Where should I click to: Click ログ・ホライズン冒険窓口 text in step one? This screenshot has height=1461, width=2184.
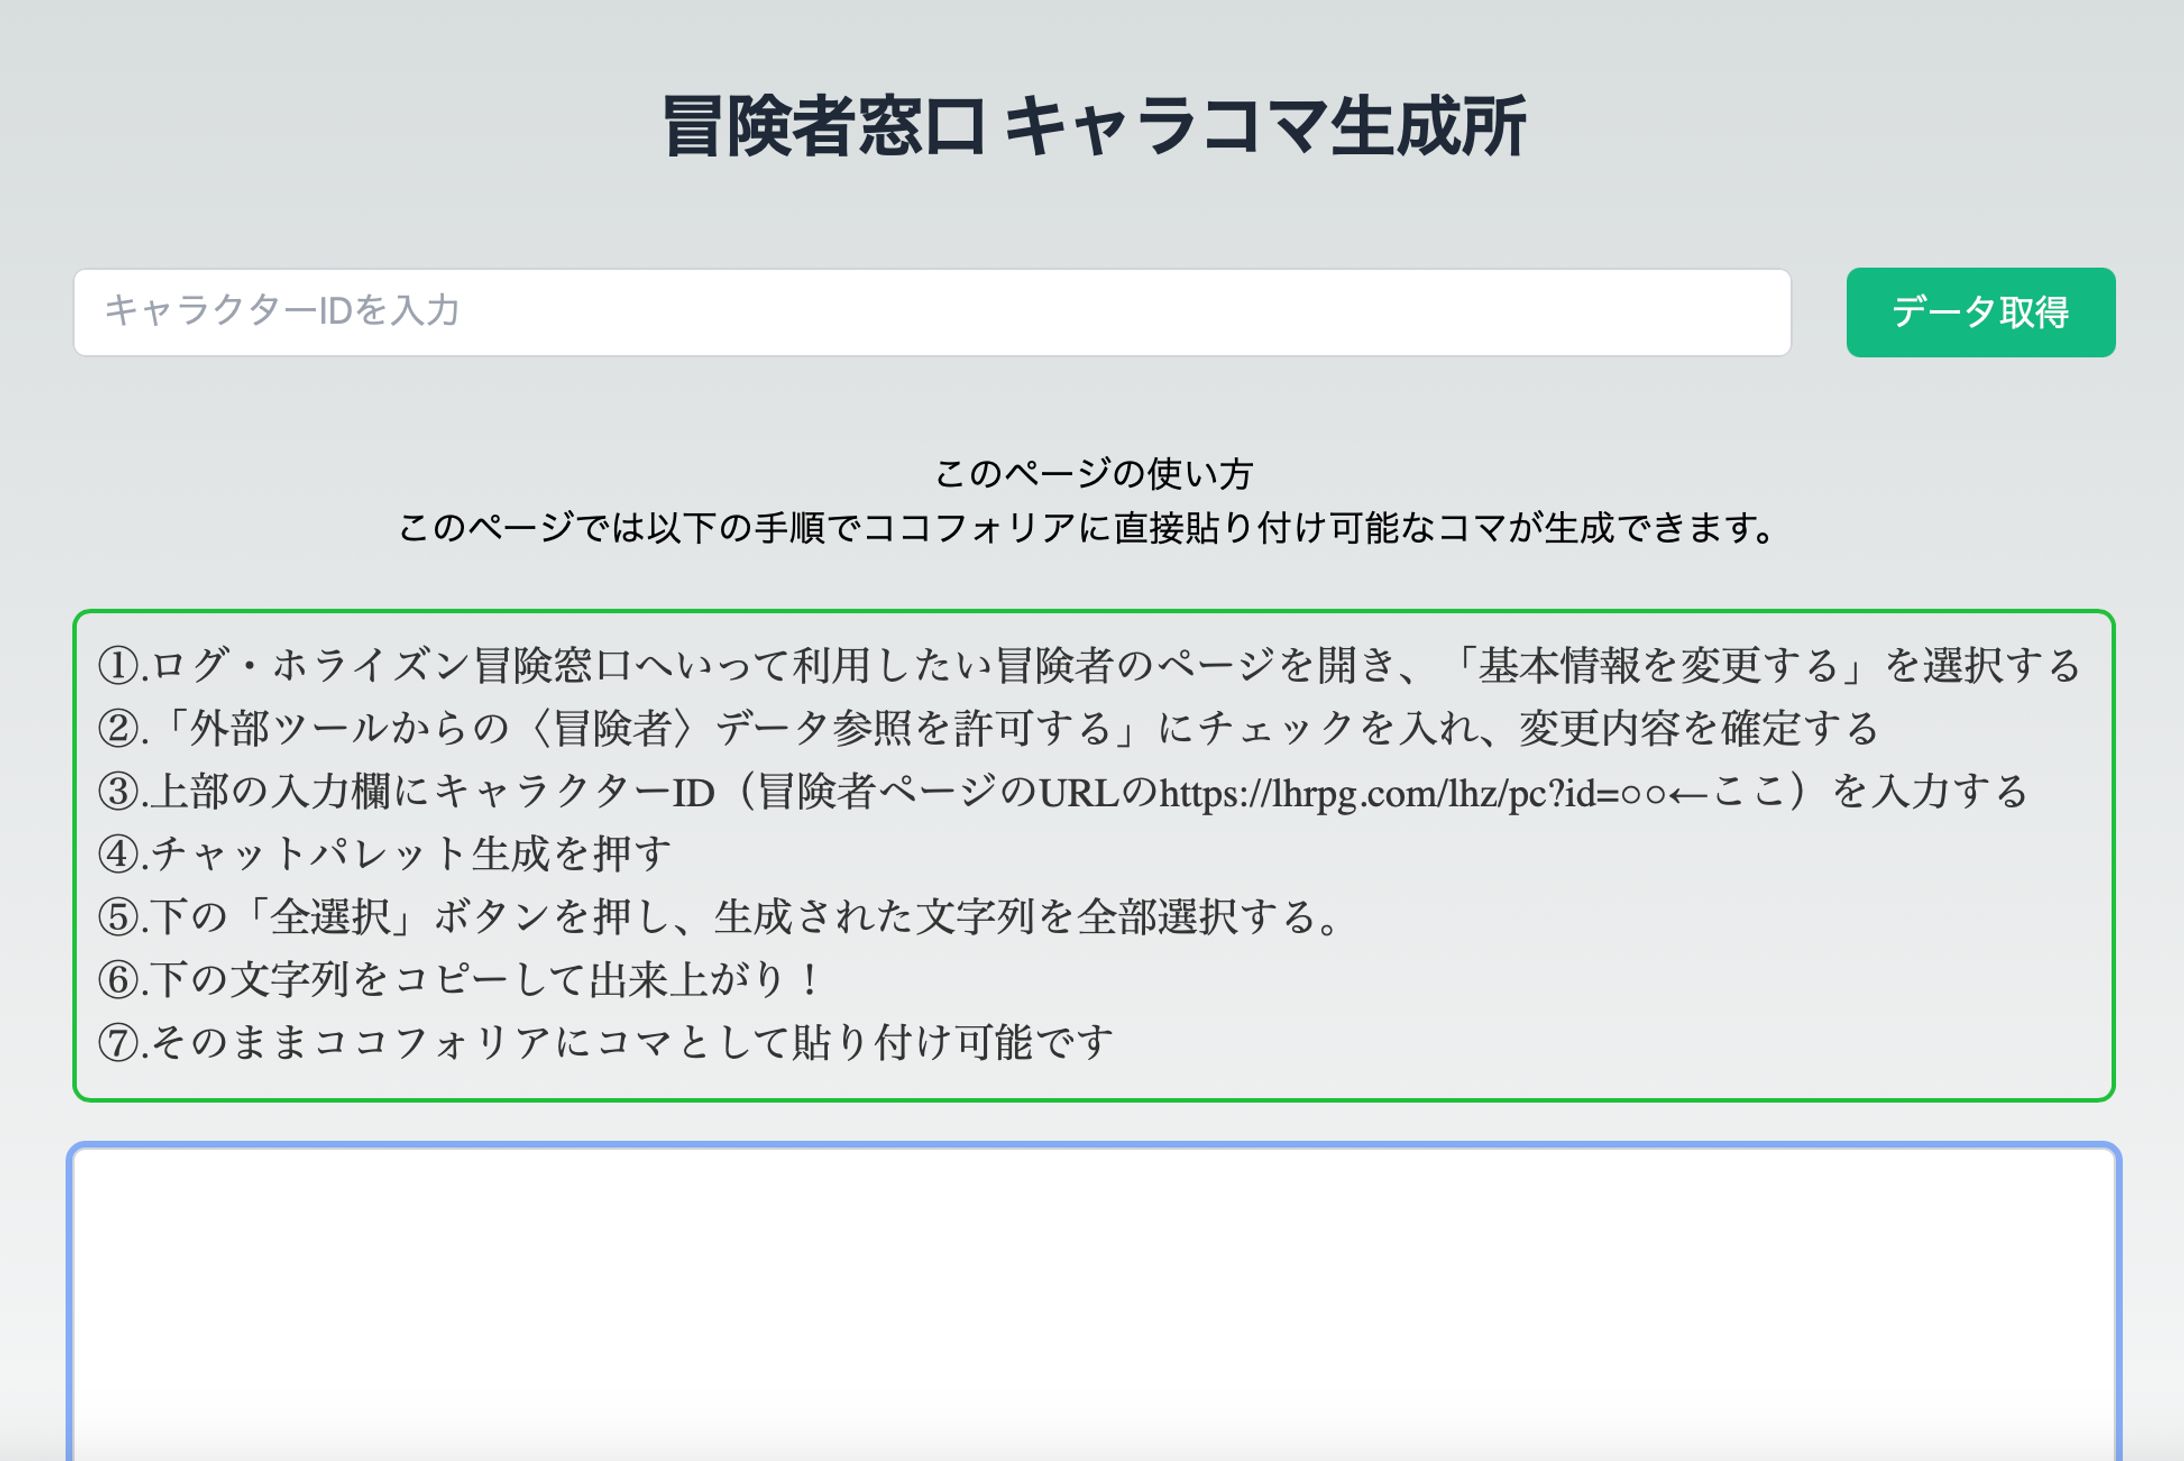click(x=392, y=666)
